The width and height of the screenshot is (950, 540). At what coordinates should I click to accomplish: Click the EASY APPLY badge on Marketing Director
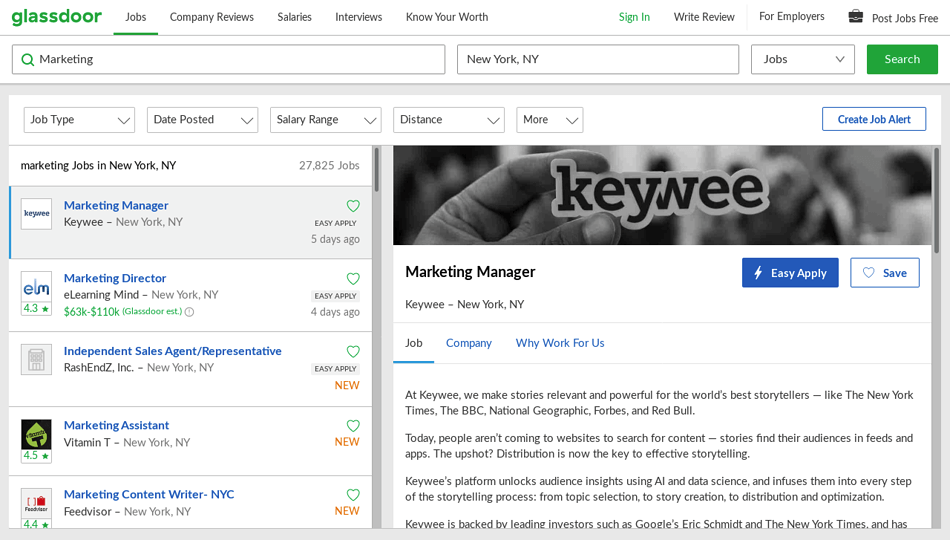click(x=336, y=296)
